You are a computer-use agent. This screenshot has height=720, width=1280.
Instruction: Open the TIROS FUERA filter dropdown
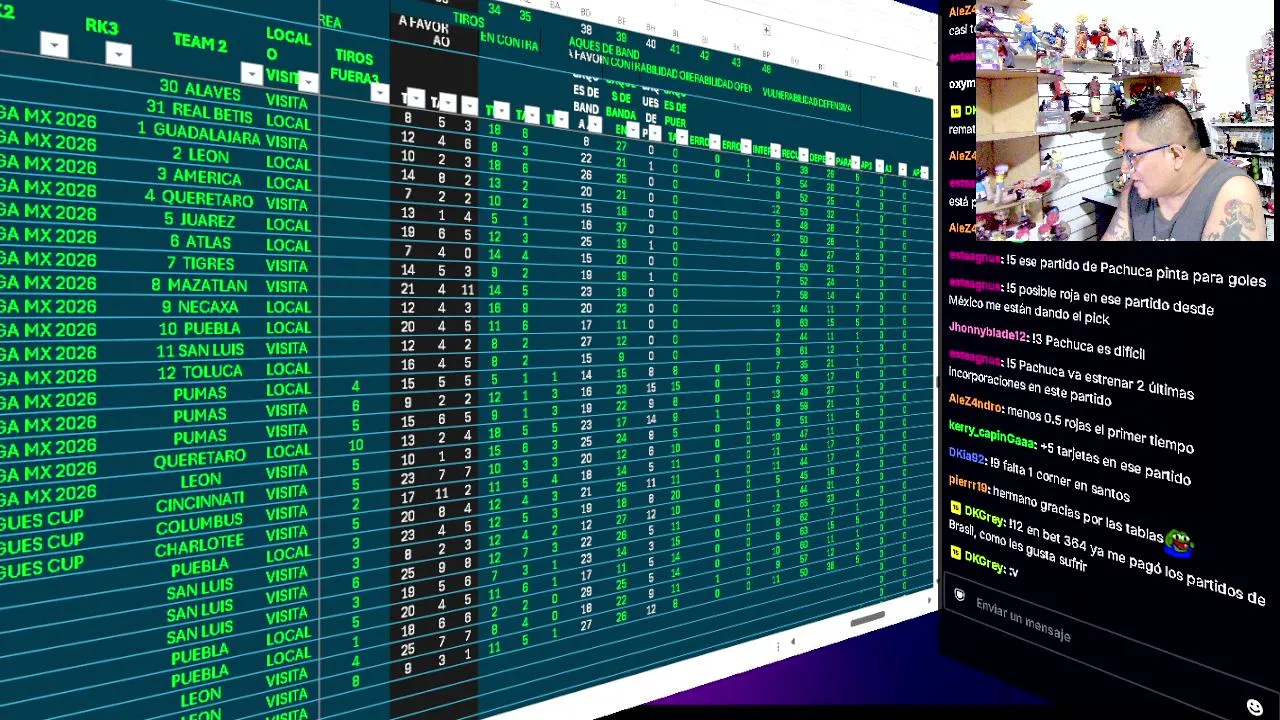pos(379,93)
